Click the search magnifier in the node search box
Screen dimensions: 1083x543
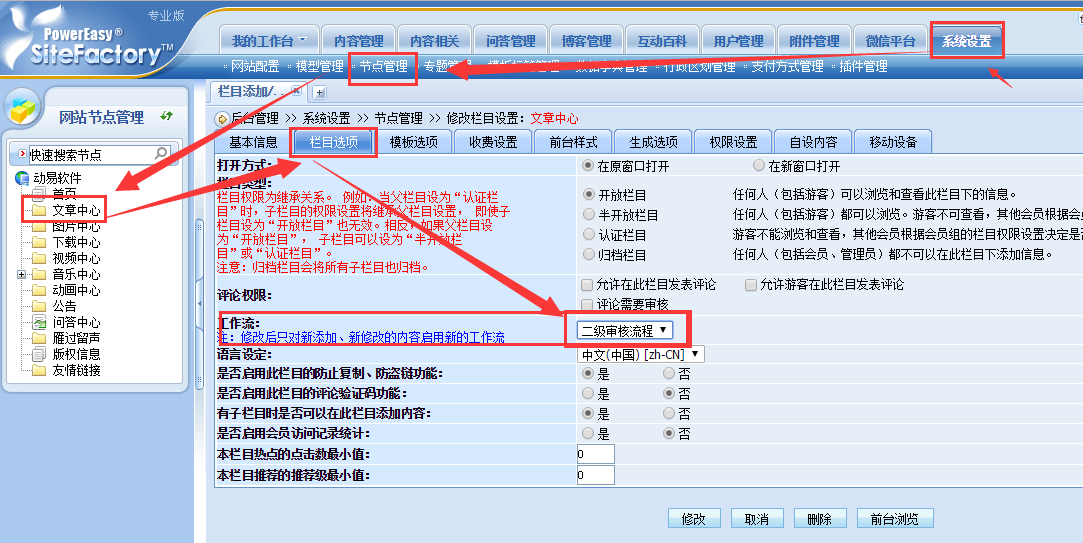162,153
